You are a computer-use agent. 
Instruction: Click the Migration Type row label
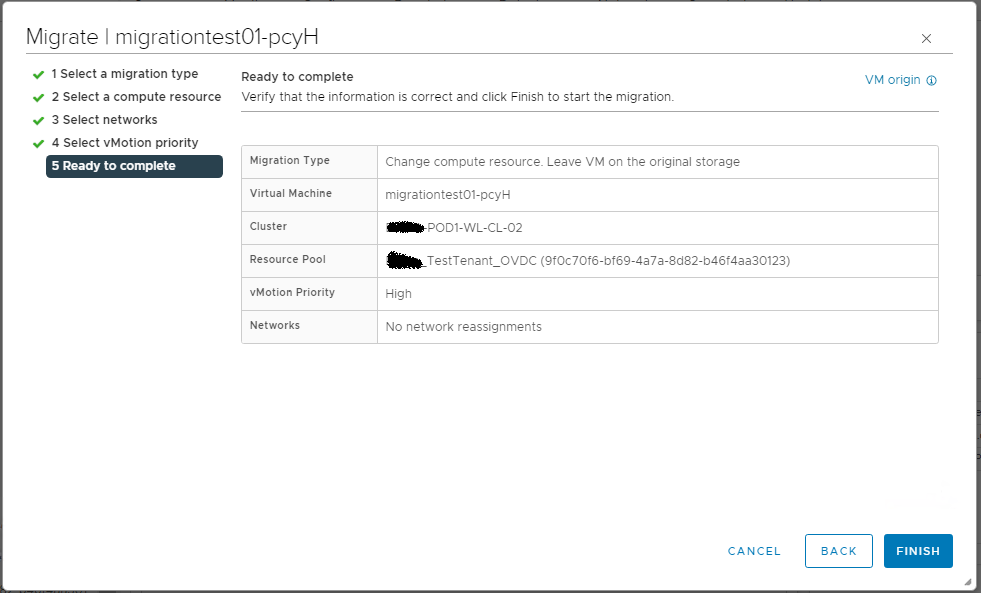click(289, 161)
